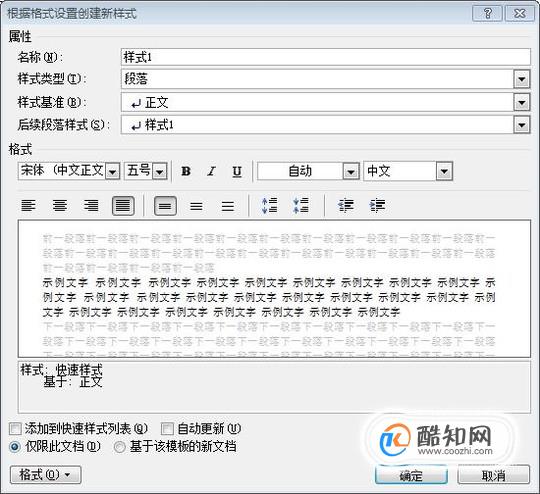
Task: Align paragraph text to the right
Action: coord(91,206)
